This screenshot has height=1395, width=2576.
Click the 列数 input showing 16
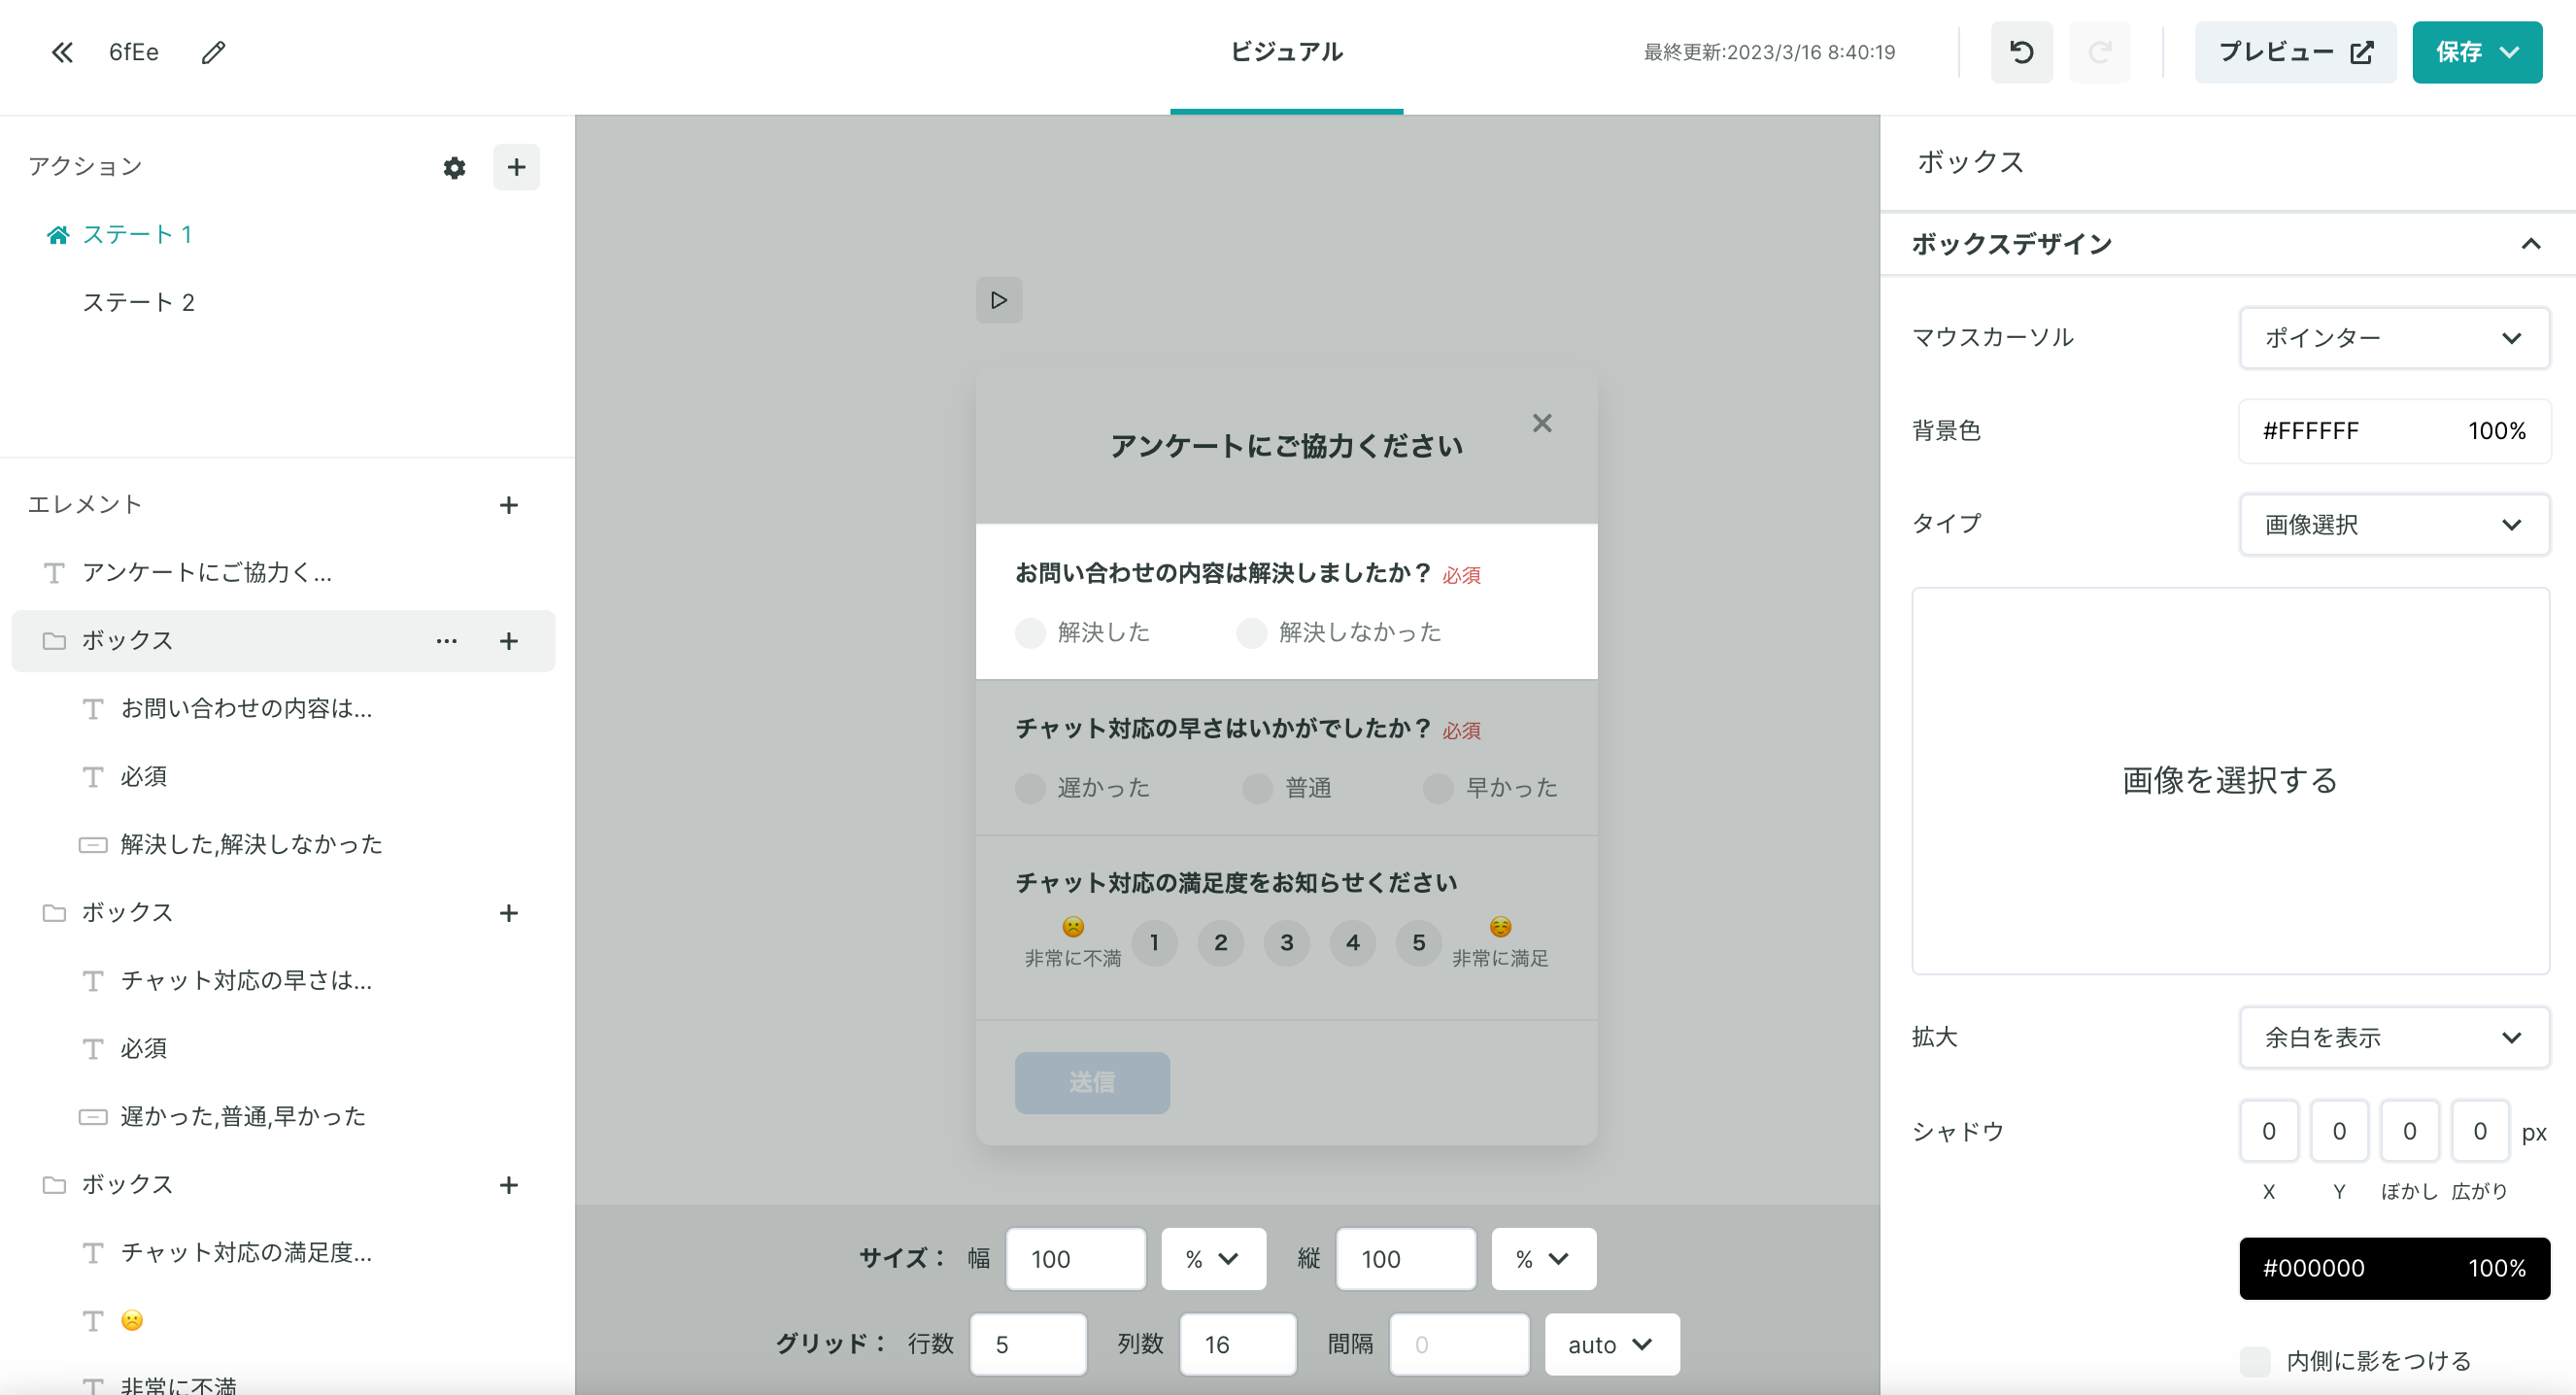click(1237, 1345)
